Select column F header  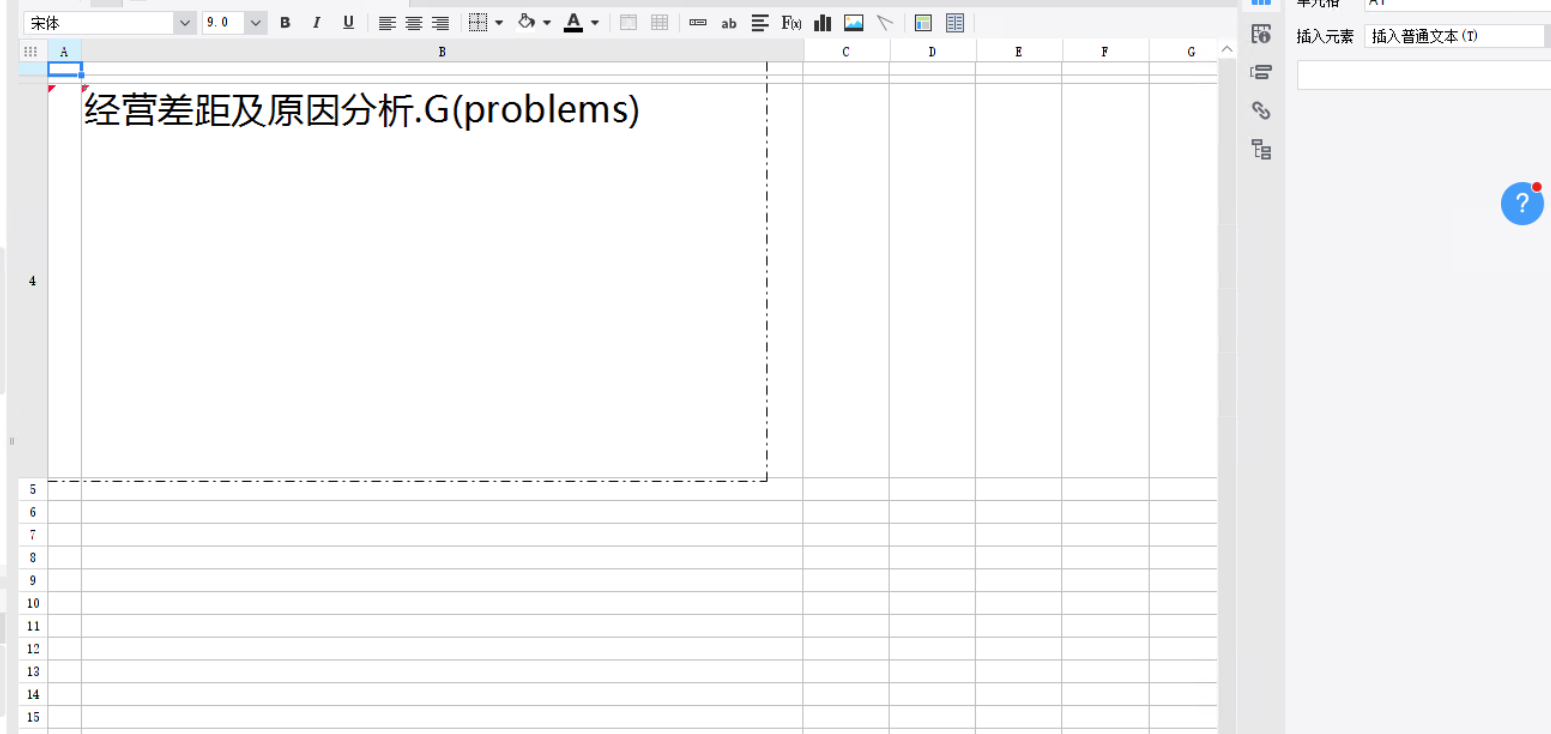1105,51
